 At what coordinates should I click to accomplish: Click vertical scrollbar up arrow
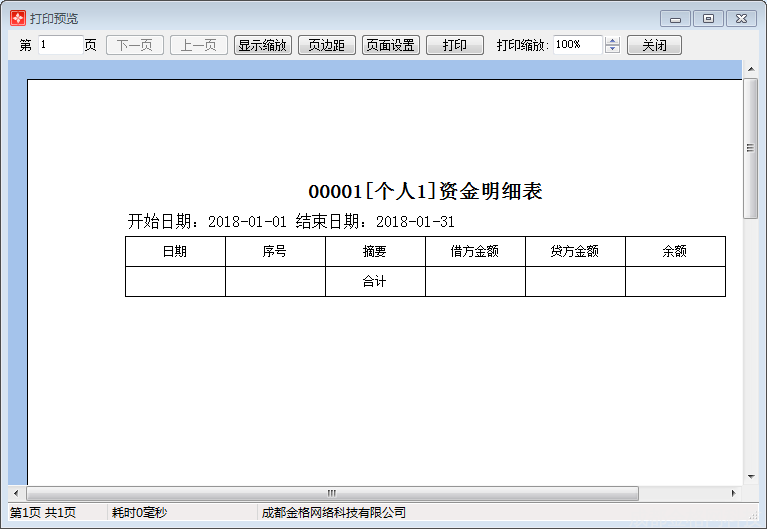[x=750, y=69]
